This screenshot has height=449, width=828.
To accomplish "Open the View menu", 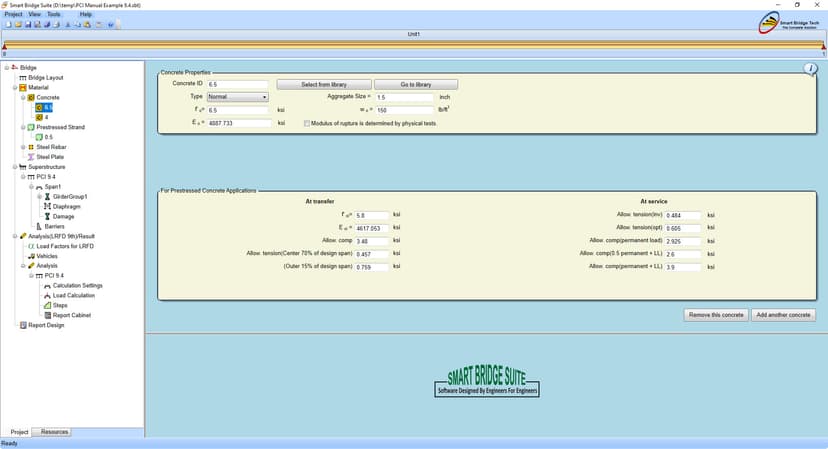I will 35,14.
